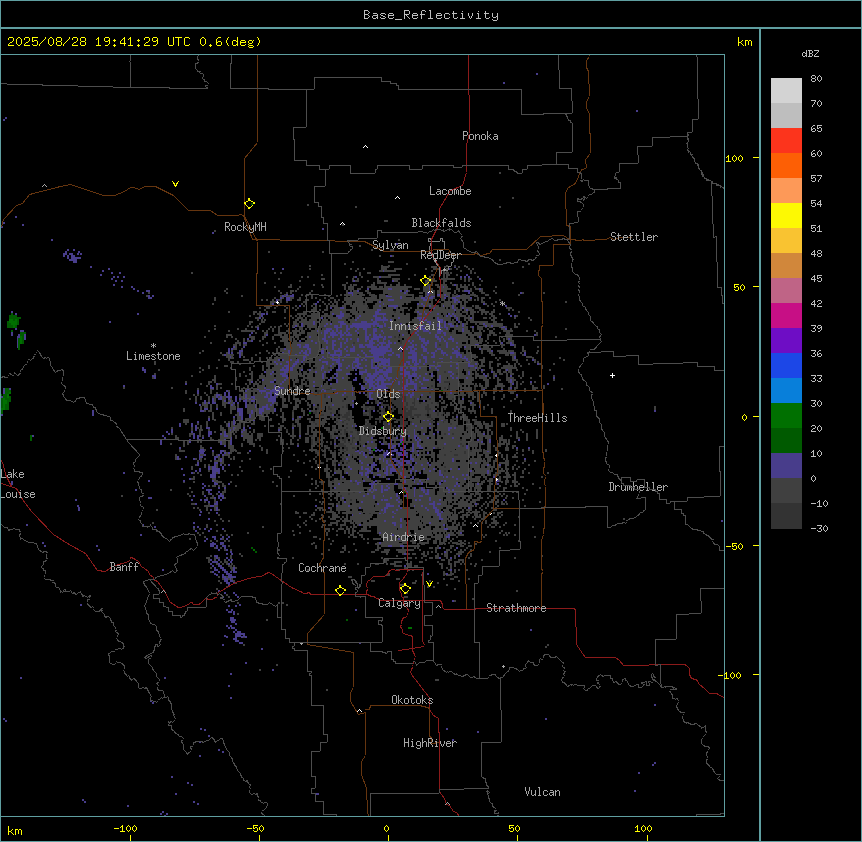Click the km label at top right

[x=745, y=42]
